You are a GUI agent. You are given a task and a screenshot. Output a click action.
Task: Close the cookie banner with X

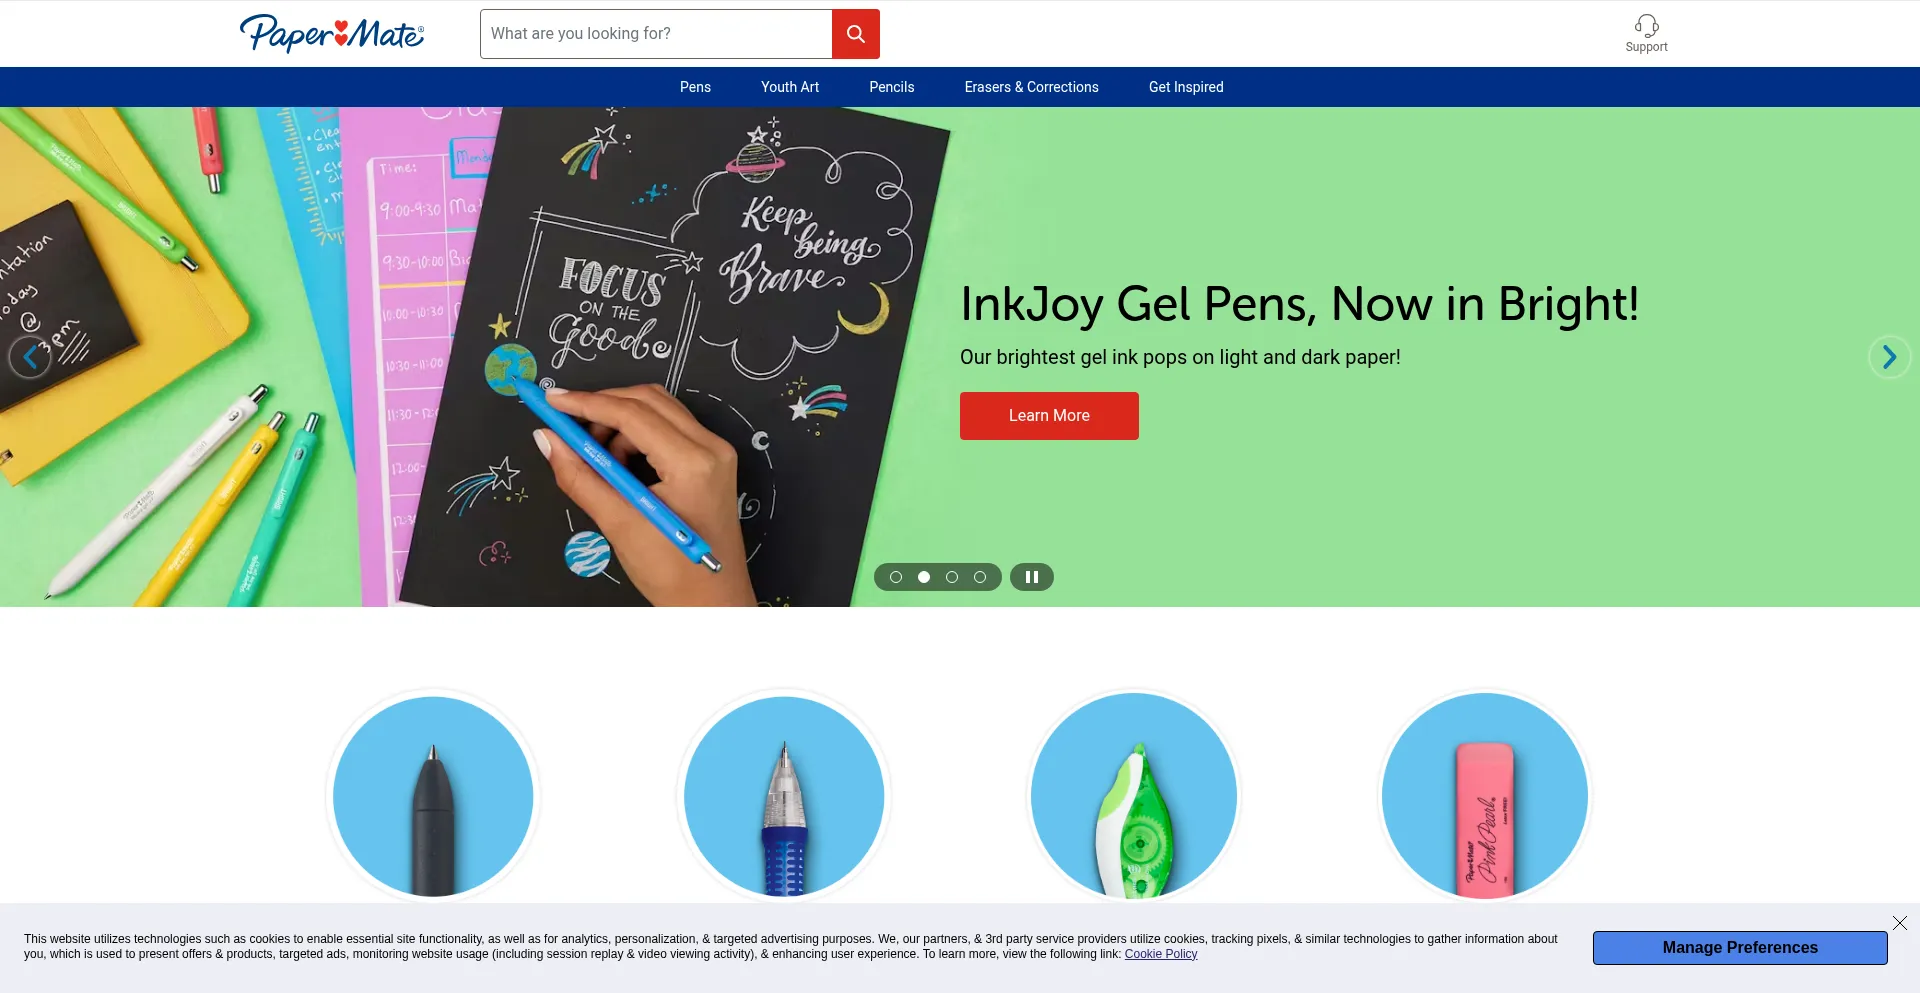tap(1899, 923)
